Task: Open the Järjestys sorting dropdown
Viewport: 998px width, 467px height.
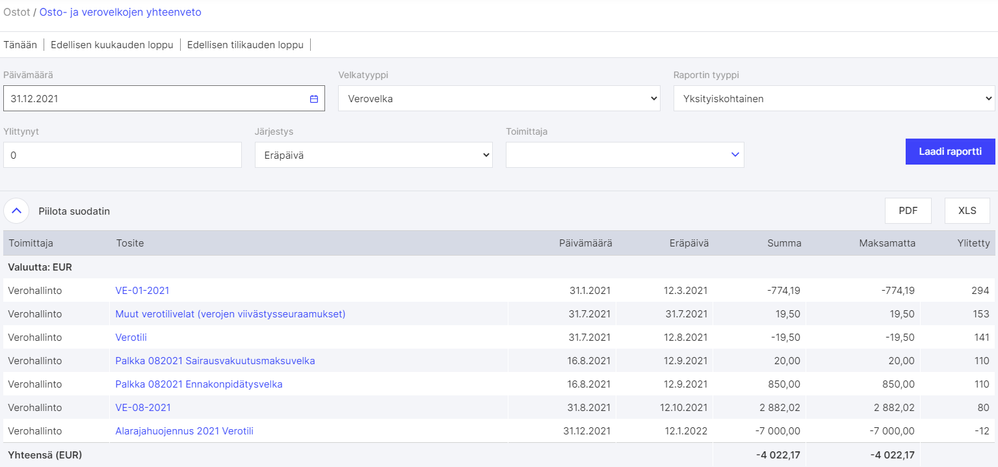Action: [x=373, y=155]
